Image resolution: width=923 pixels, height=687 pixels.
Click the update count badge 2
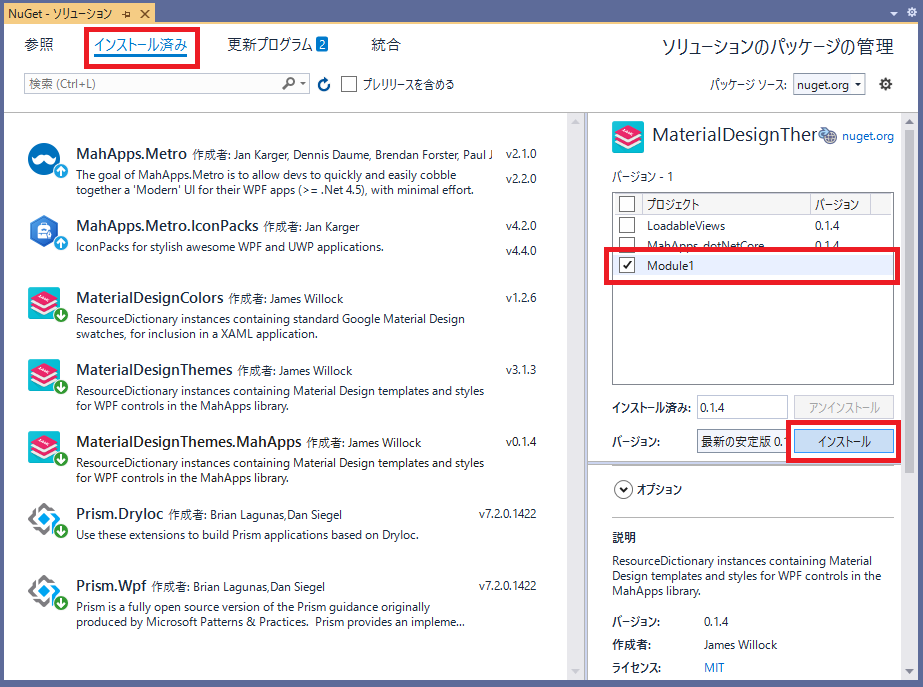(322, 44)
